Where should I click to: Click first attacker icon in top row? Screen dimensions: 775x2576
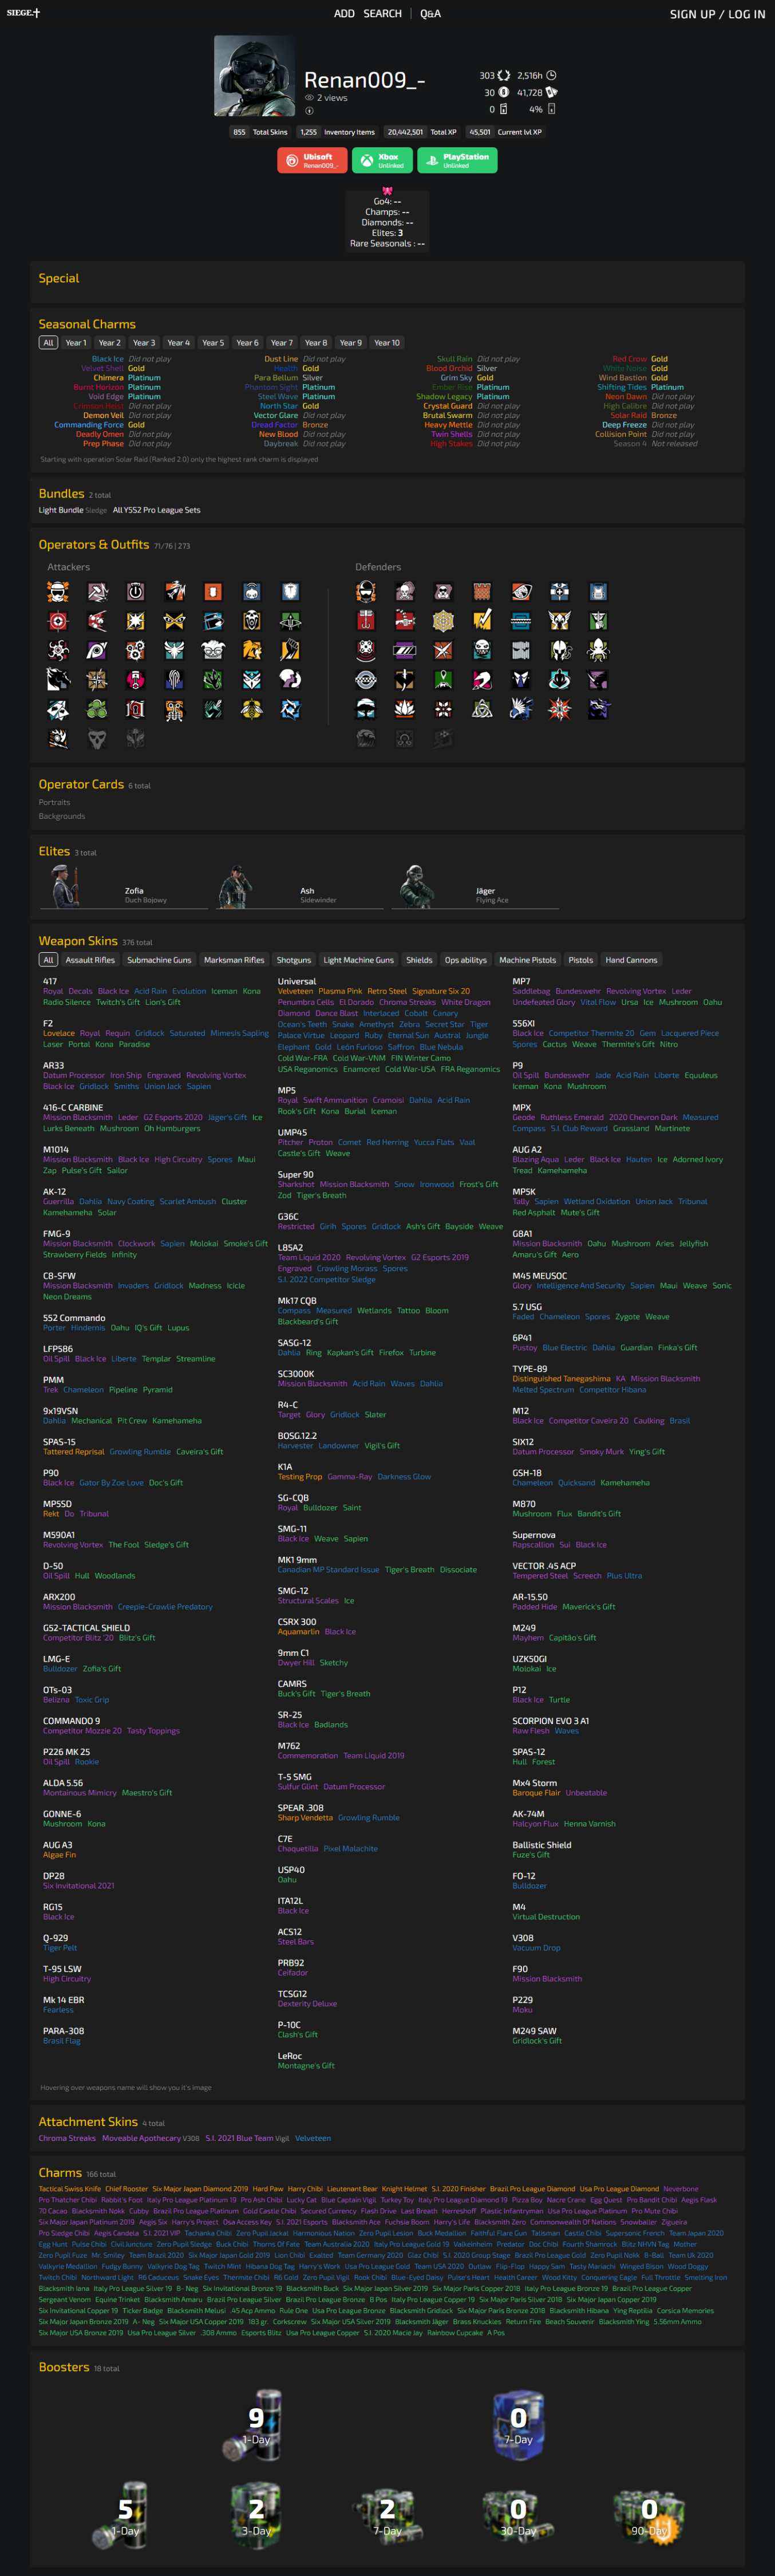pyautogui.click(x=58, y=592)
